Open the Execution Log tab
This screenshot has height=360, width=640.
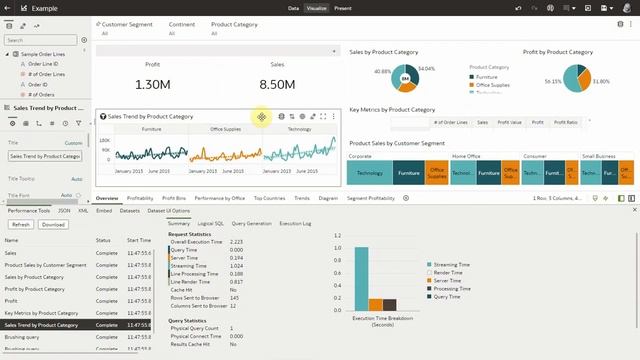pos(295,223)
